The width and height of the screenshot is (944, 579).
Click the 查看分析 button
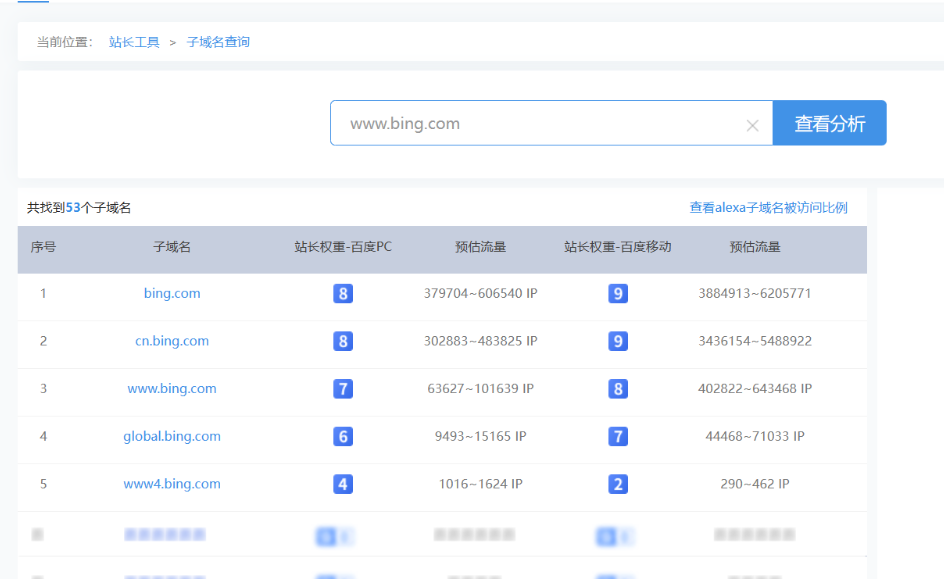[x=829, y=123]
